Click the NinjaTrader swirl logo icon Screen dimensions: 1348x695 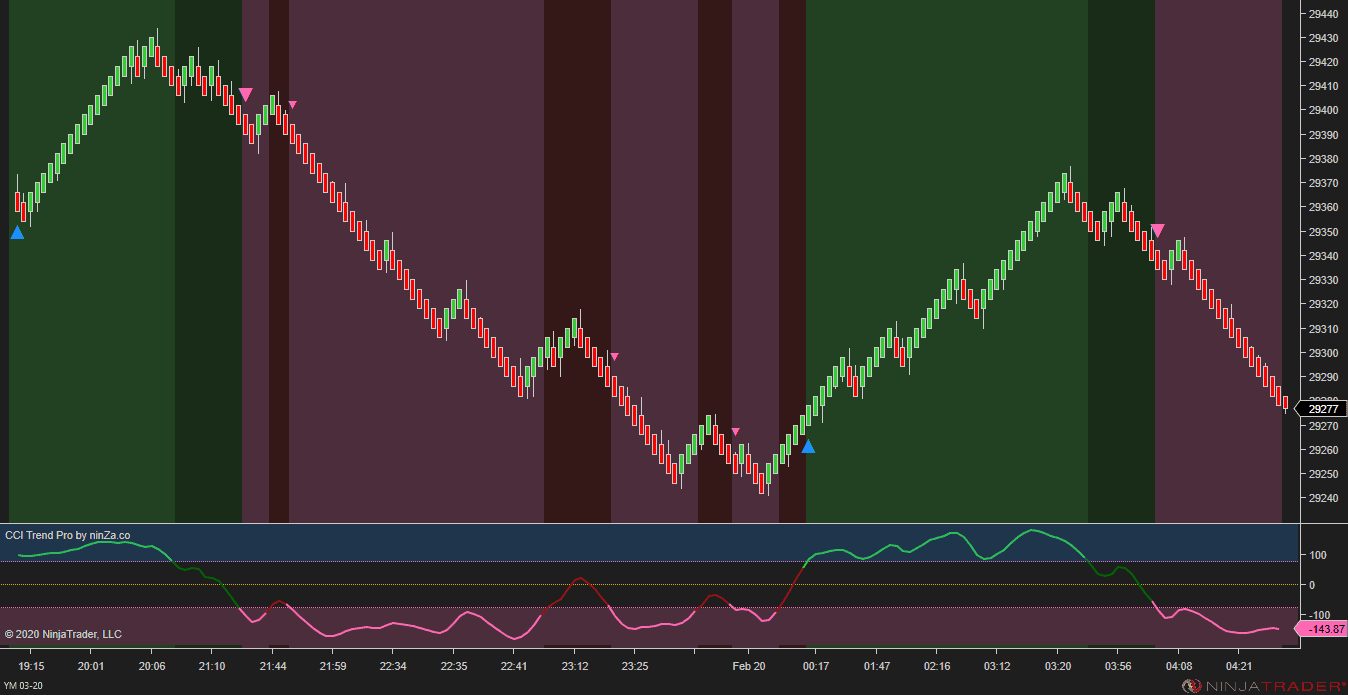point(1191,686)
